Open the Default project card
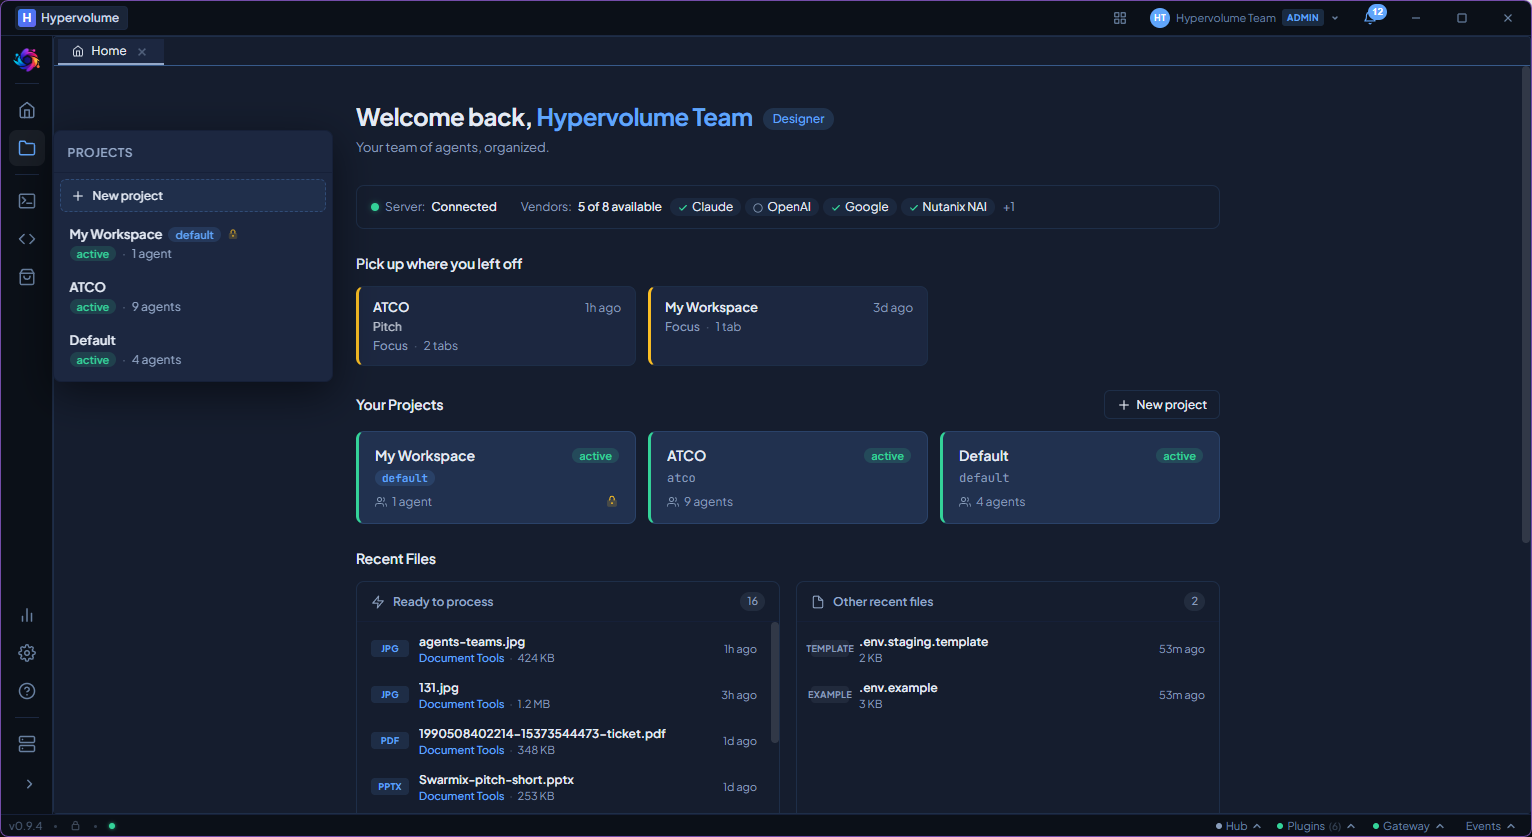This screenshot has height=837, width=1532. pyautogui.click(x=1080, y=477)
